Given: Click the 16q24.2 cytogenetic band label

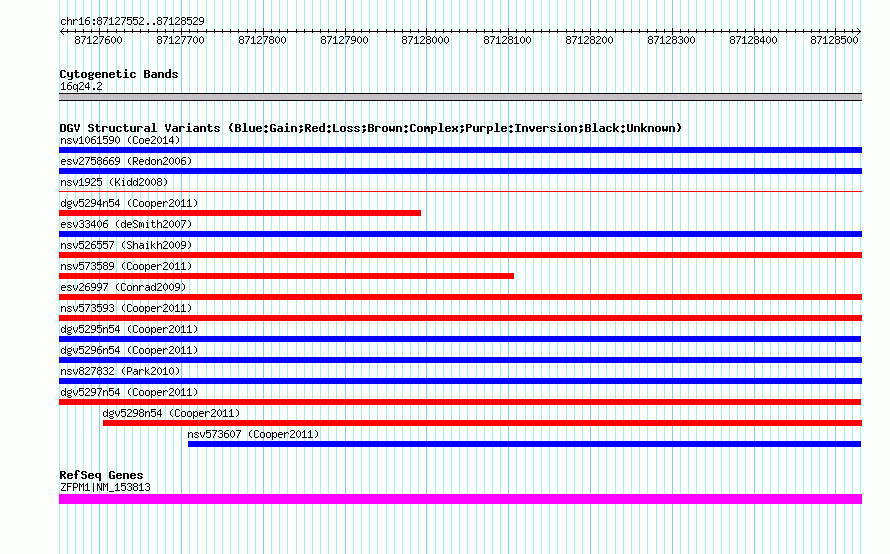Looking at the screenshot, I should (x=81, y=86).
